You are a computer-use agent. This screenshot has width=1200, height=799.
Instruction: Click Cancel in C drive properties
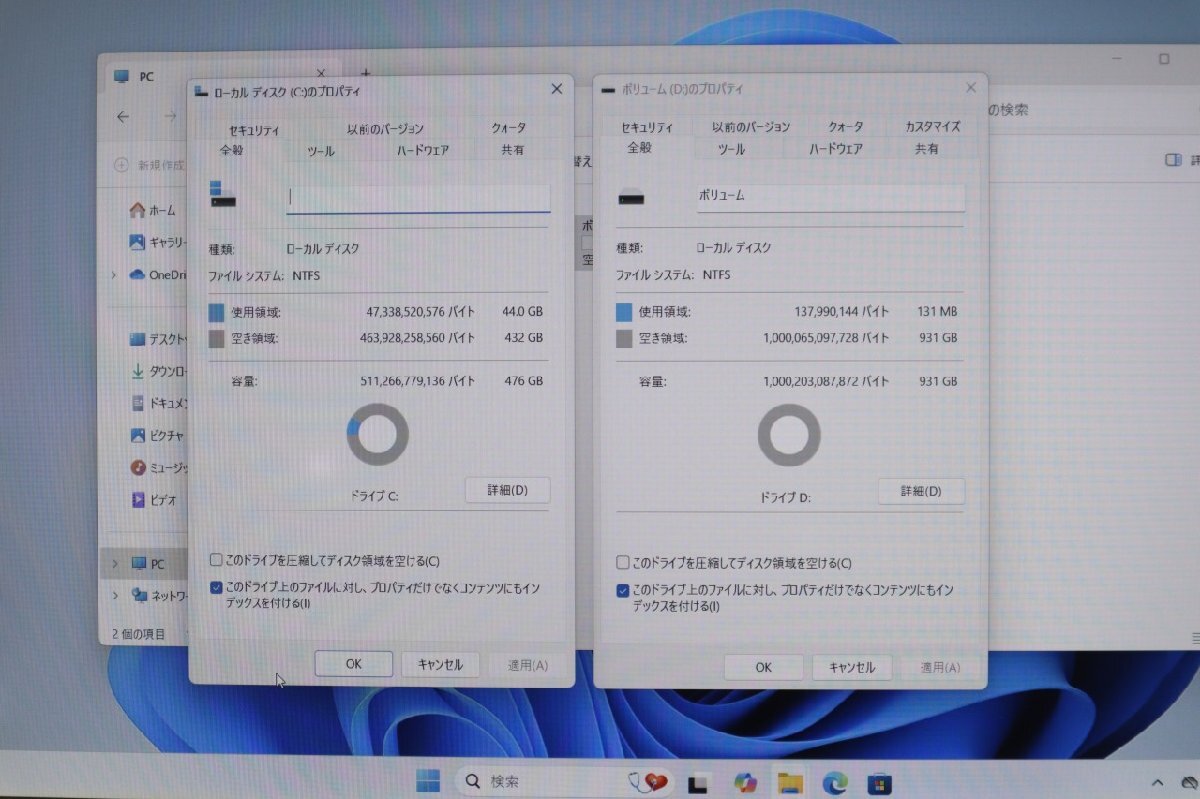pyautogui.click(x=440, y=664)
